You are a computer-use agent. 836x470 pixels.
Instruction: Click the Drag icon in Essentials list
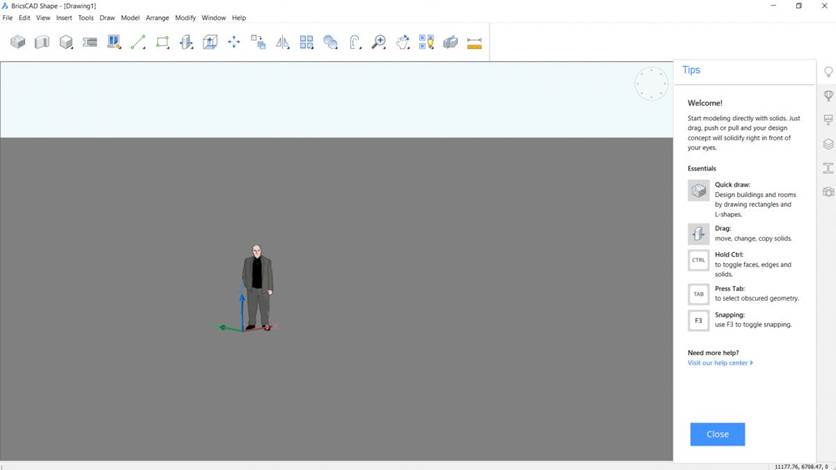click(x=698, y=233)
